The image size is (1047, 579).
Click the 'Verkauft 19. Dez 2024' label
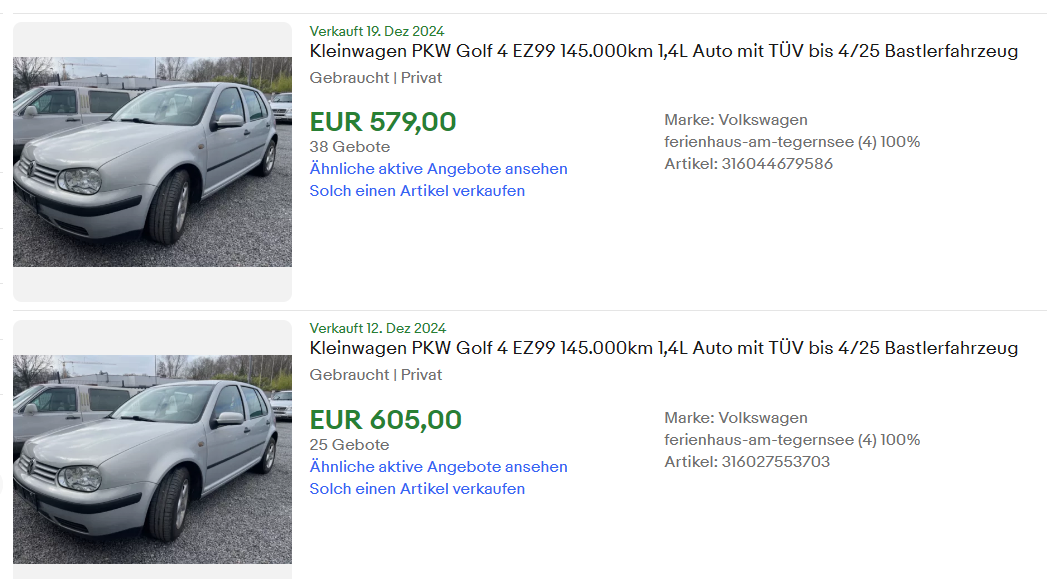click(x=377, y=31)
